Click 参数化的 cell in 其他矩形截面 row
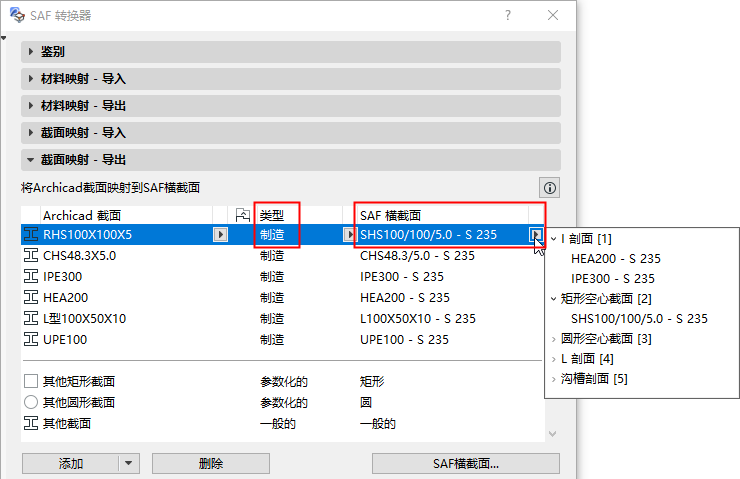This screenshot has width=740, height=479. pos(284,381)
